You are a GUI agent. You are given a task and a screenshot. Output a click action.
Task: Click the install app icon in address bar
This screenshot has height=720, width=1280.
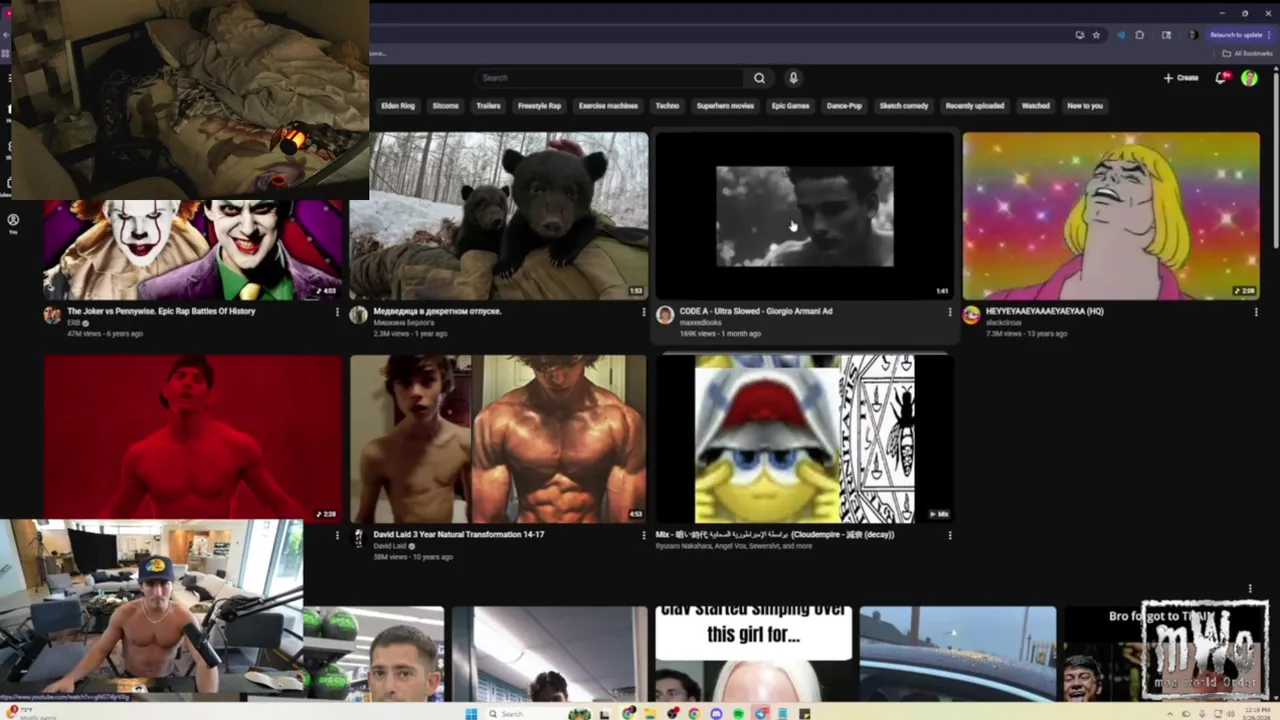pos(1079,35)
